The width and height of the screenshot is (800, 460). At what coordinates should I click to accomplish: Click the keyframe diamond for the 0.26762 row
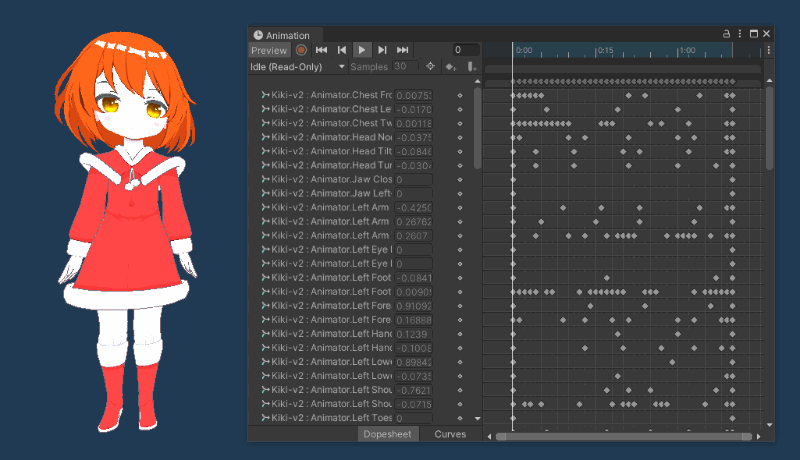(x=460, y=222)
